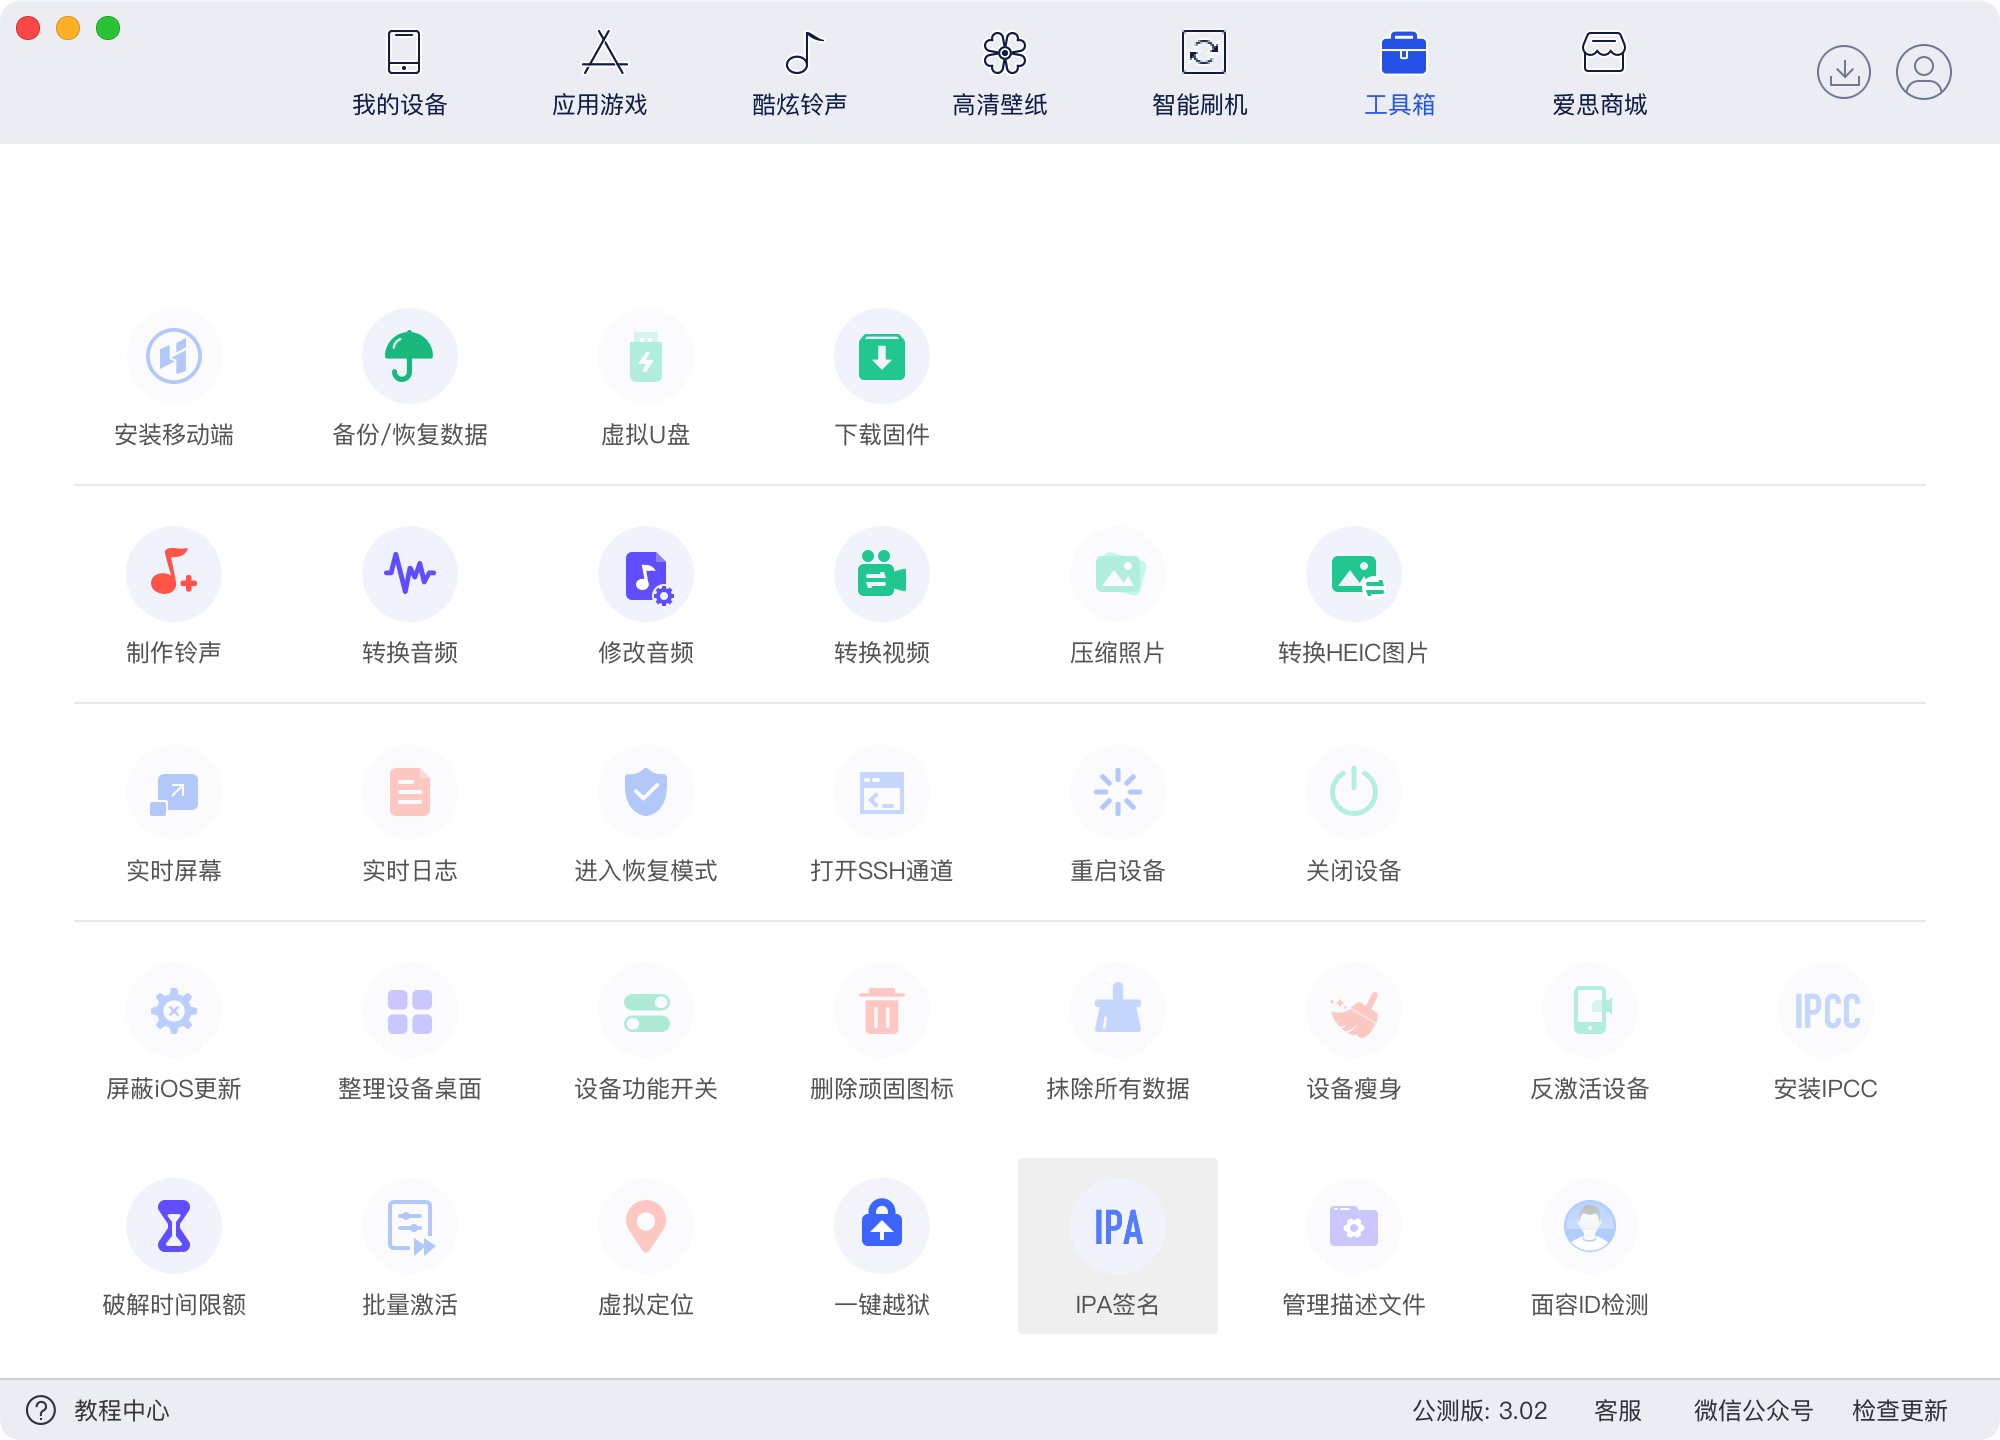Switch to the 我的设备 tab
This screenshot has width=2000, height=1440.
[x=400, y=74]
